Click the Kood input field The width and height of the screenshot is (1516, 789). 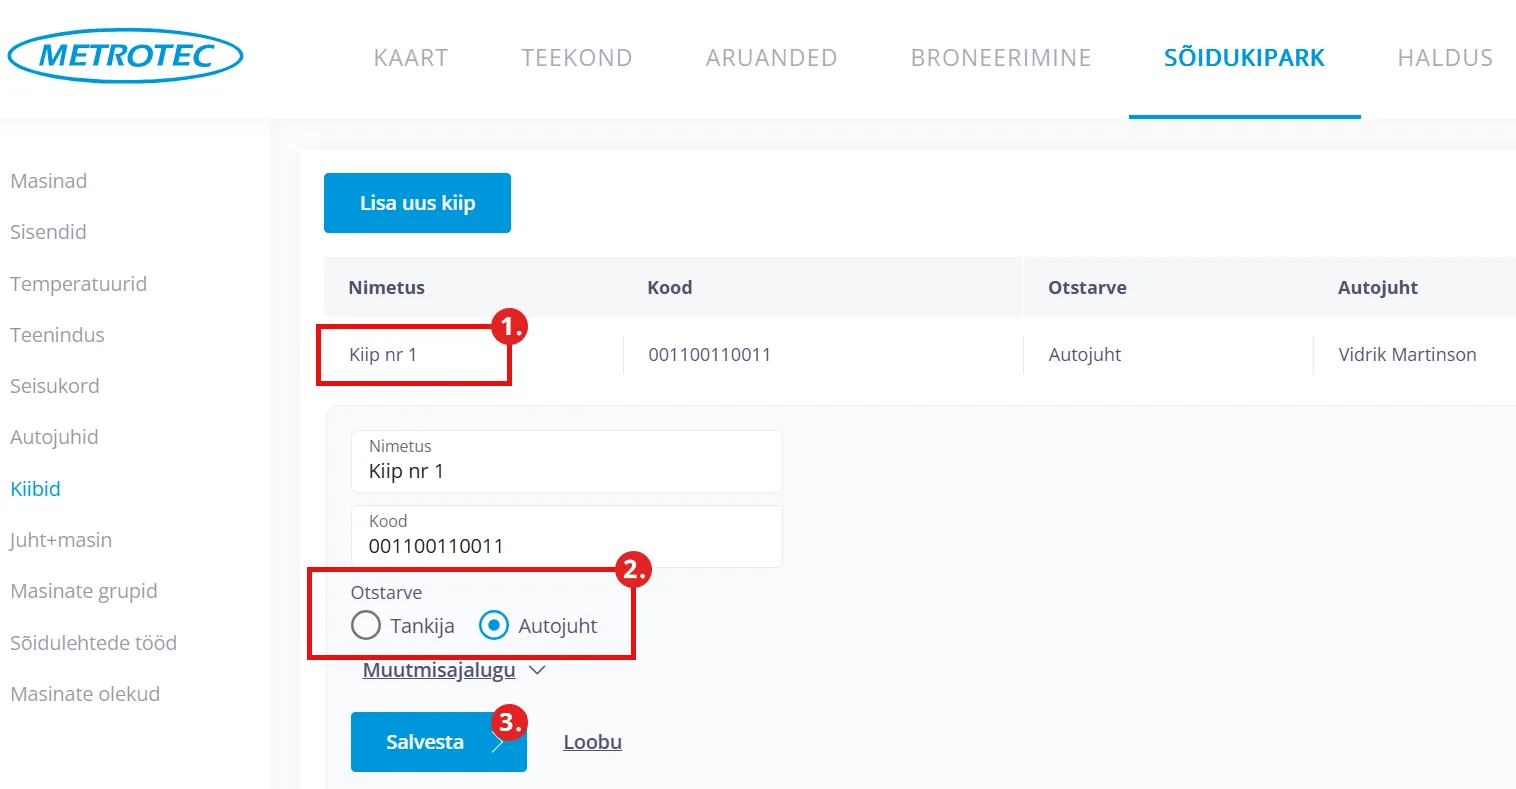click(x=566, y=546)
